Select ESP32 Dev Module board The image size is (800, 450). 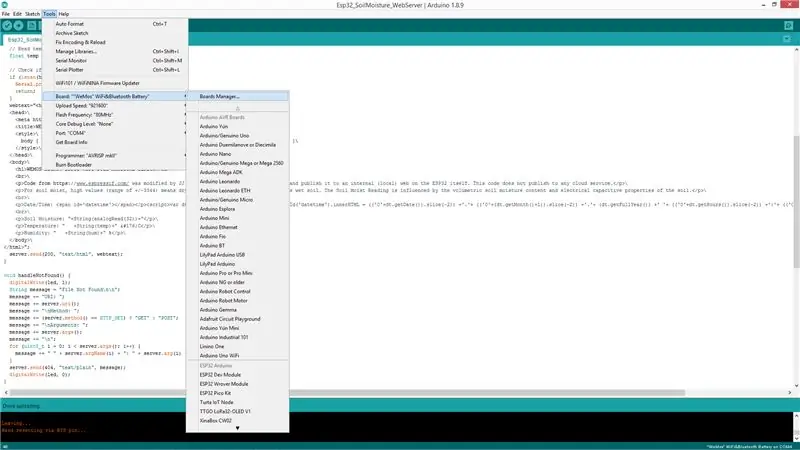[237, 375]
